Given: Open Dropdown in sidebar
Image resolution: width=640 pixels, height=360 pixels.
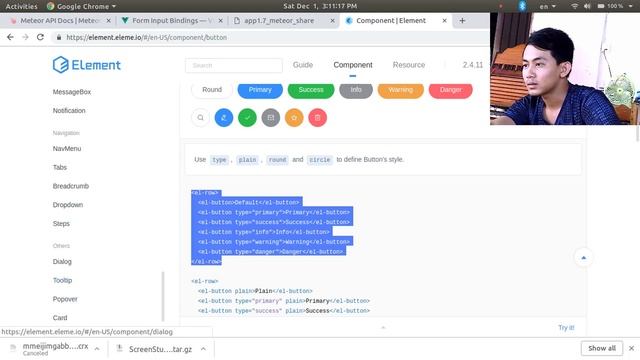Looking at the screenshot, I should (x=68, y=205).
